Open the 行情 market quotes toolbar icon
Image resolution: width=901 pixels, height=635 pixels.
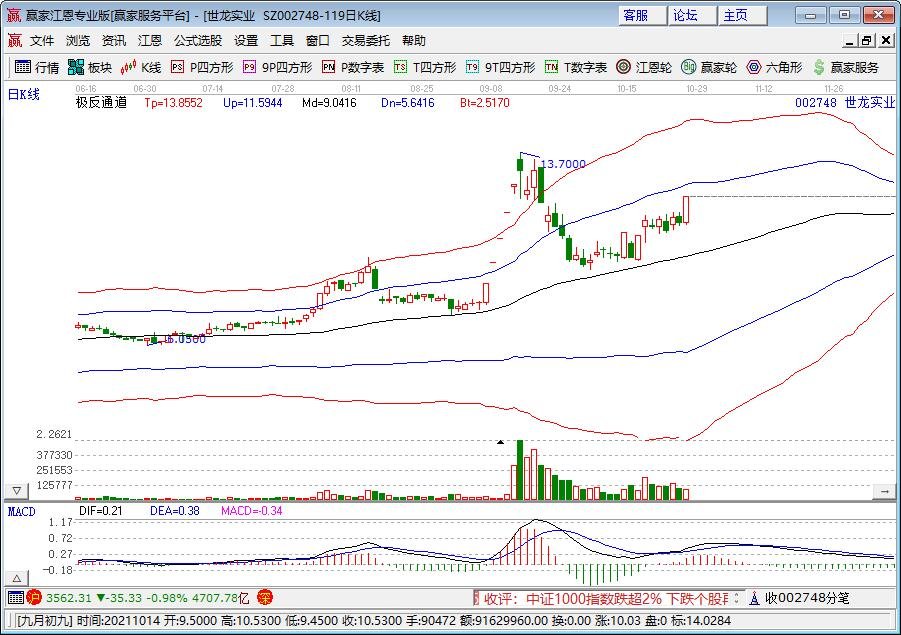(x=36, y=68)
